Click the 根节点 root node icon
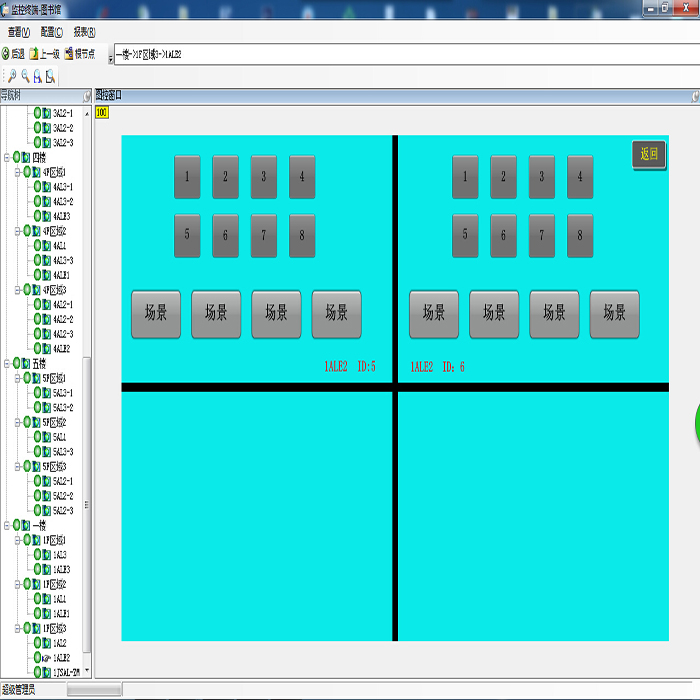This screenshot has width=700, height=700. pos(69,54)
